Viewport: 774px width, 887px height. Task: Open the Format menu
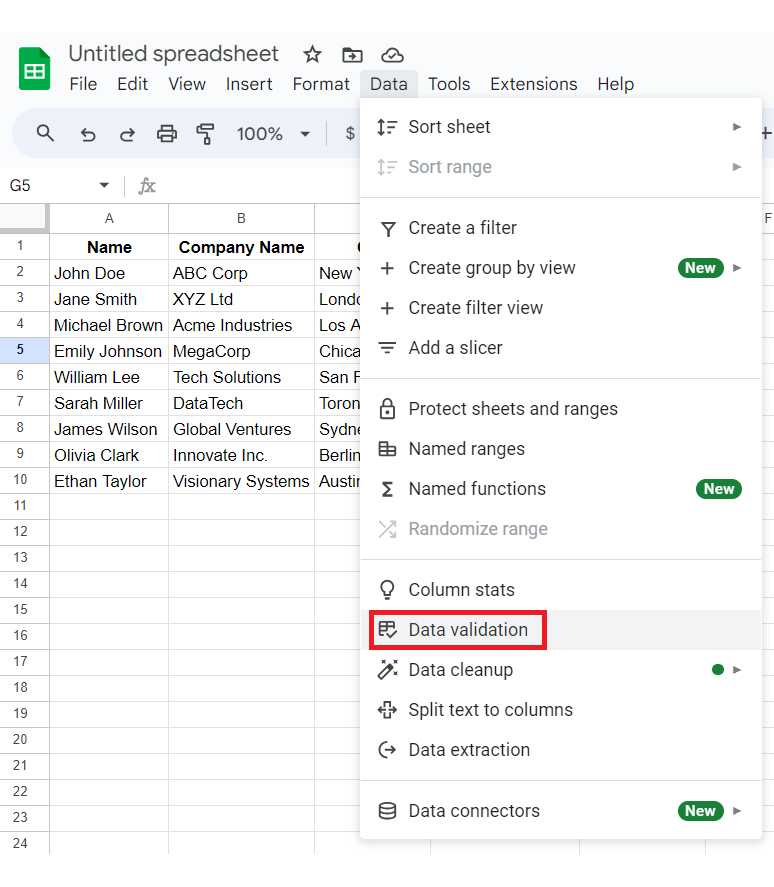(321, 84)
